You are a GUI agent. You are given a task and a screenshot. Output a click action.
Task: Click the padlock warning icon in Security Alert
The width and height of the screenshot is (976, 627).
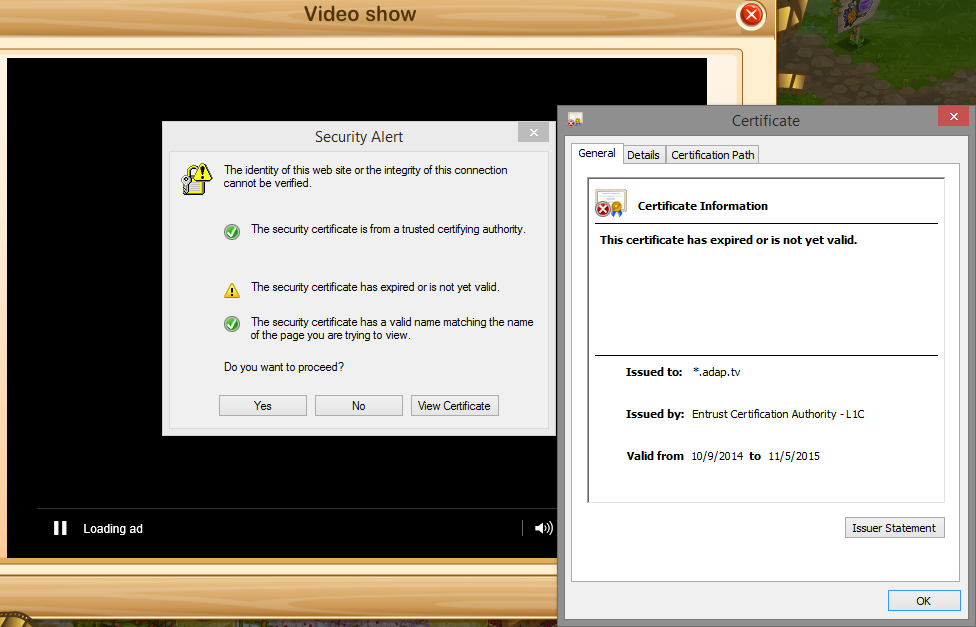(197, 178)
